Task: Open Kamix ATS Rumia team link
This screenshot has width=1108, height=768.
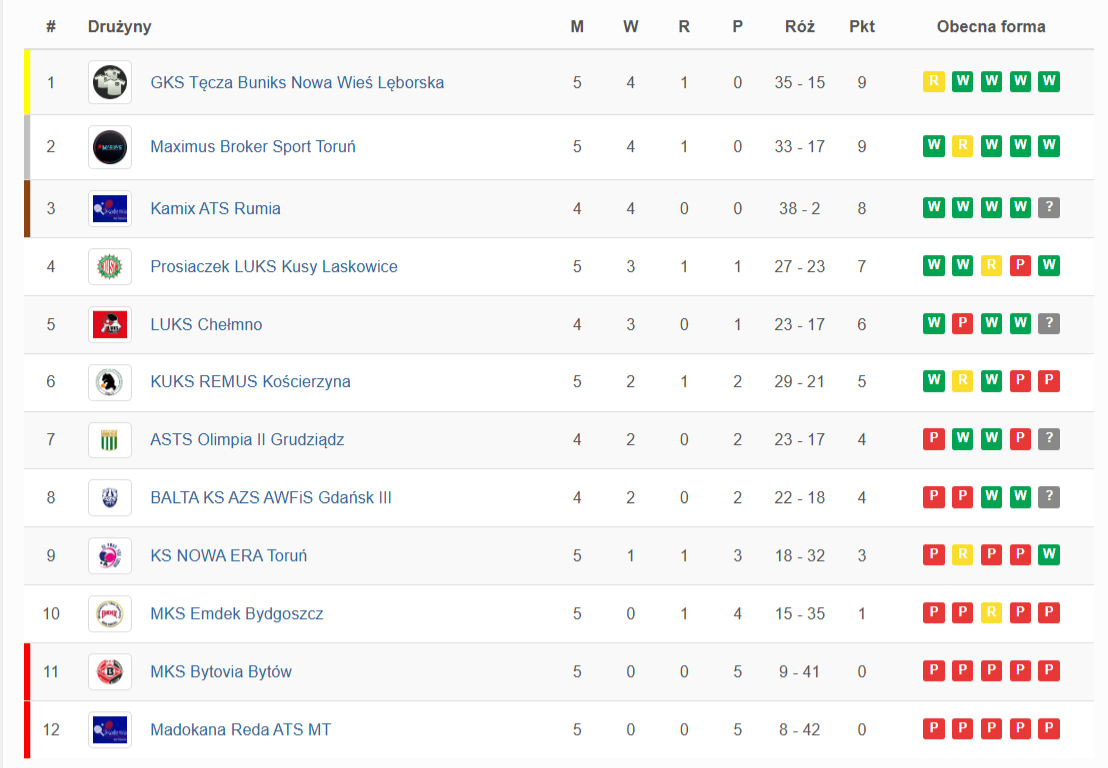Action: (215, 208)
